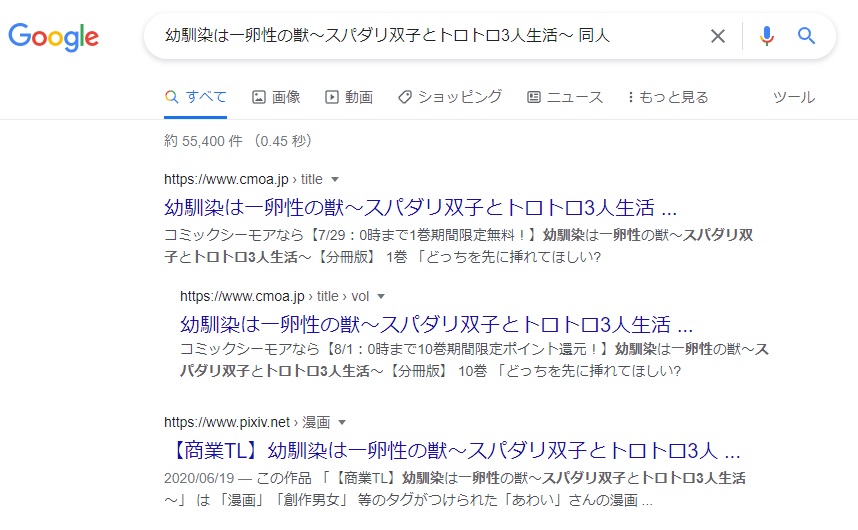Click the play icon beside 動画

[332, 97]
